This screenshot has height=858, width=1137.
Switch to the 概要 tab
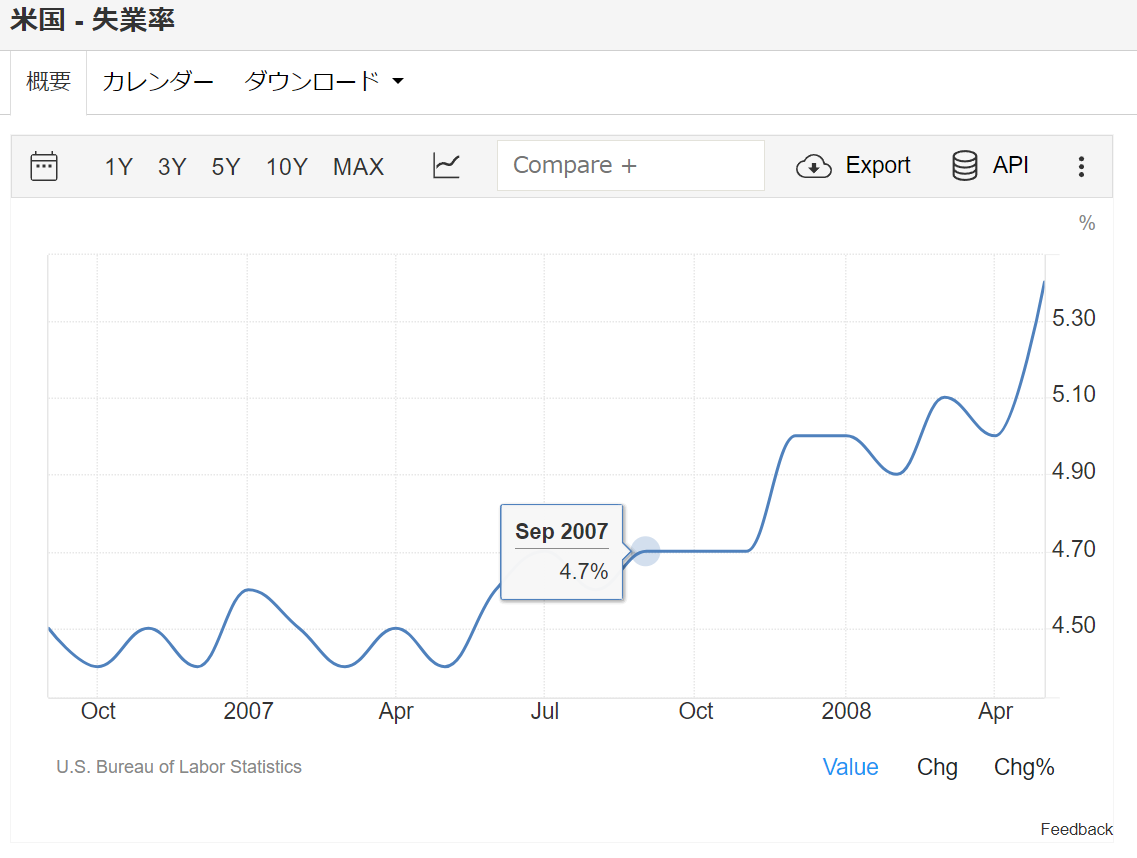pos(48,82)
